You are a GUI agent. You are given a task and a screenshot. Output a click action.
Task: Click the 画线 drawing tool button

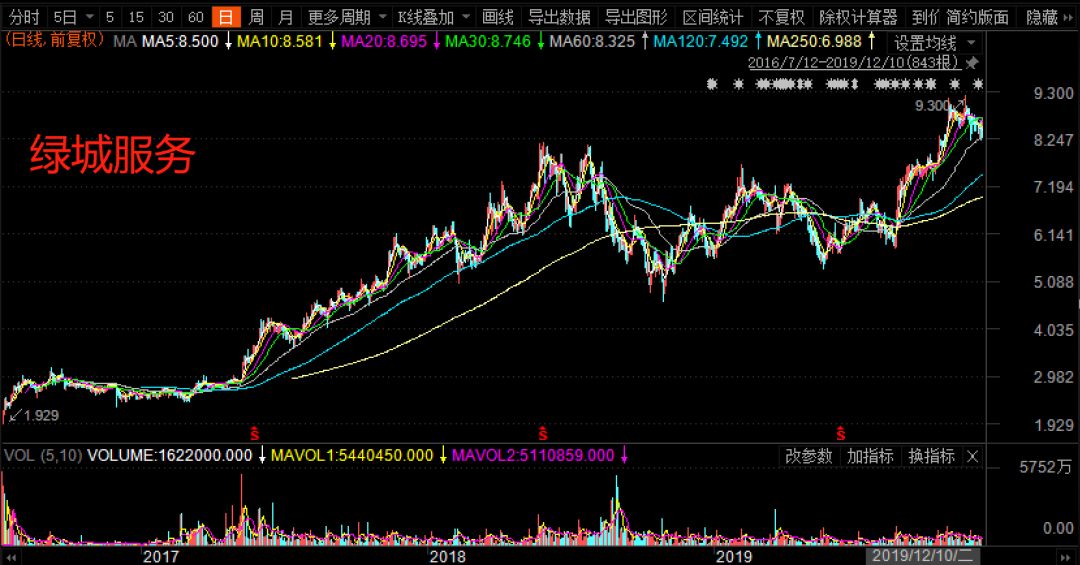498,17
